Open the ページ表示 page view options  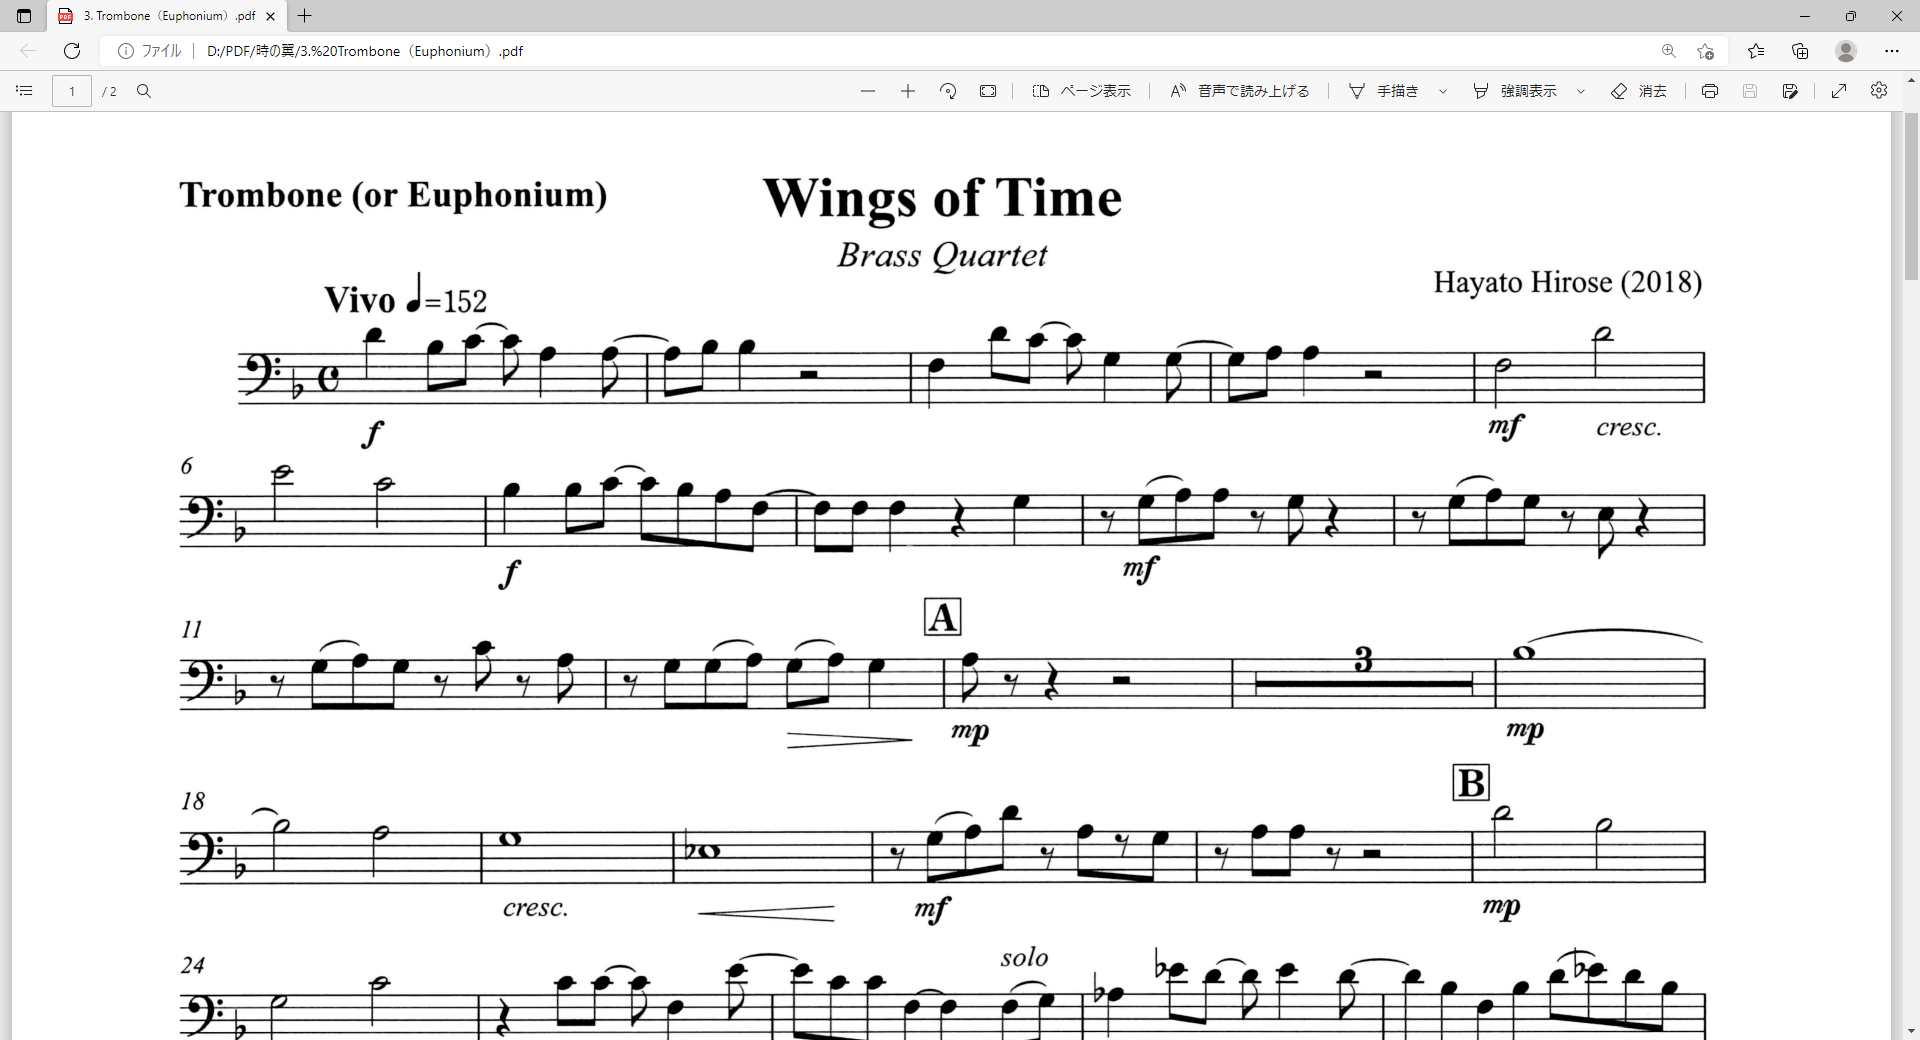pyautogui.click(x=1081, y=91)
